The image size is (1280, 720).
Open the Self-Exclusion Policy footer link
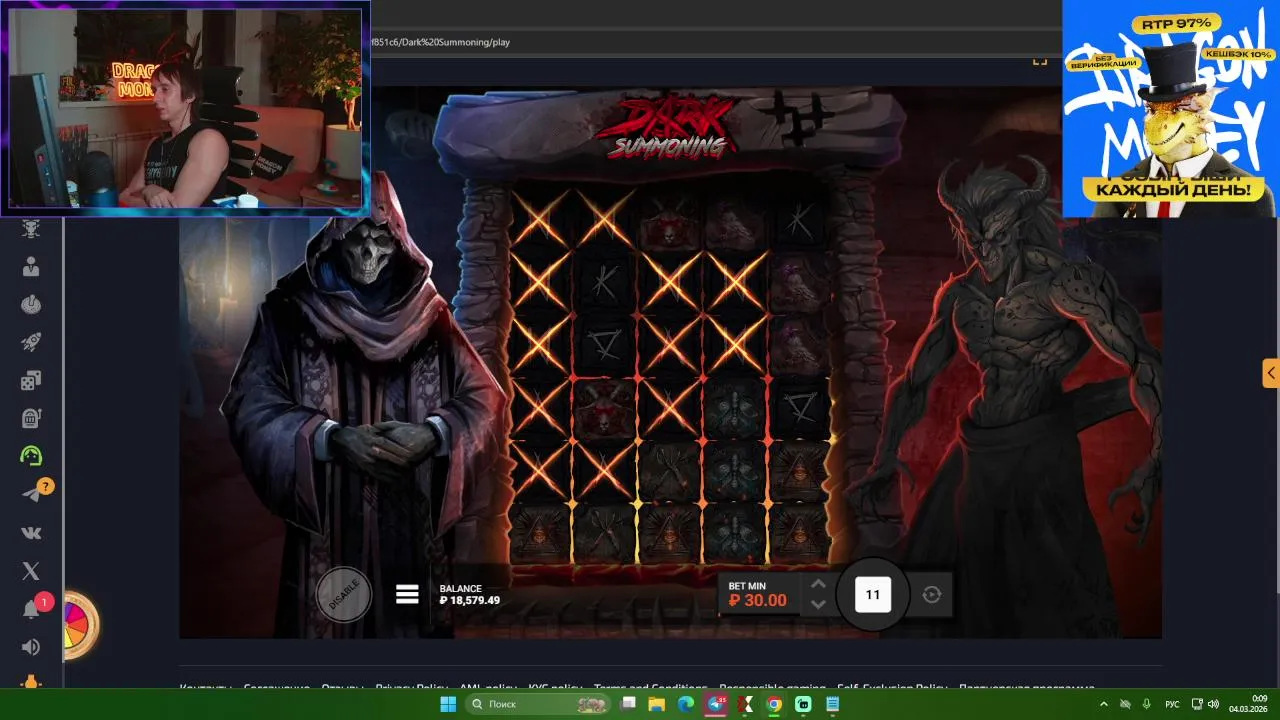coord(892,688)
